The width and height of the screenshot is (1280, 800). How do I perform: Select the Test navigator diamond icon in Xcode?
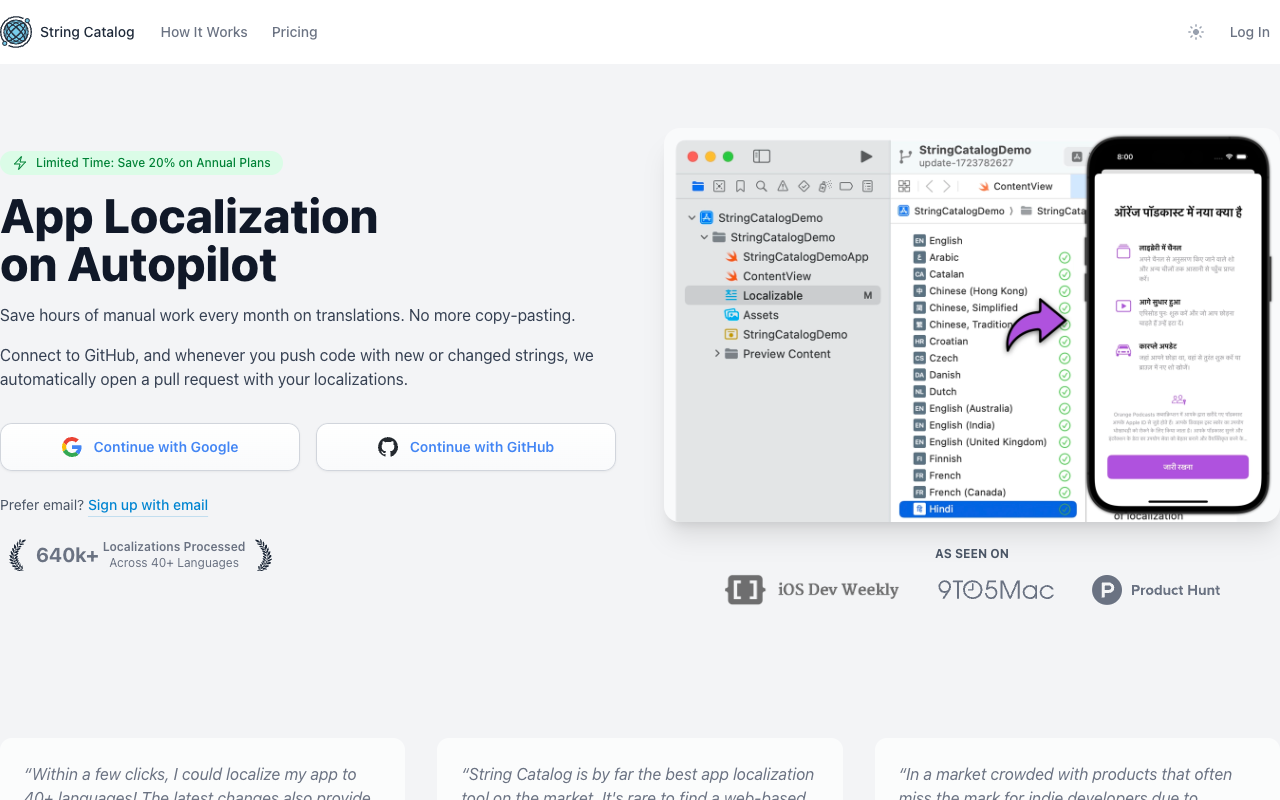point(804,186)
